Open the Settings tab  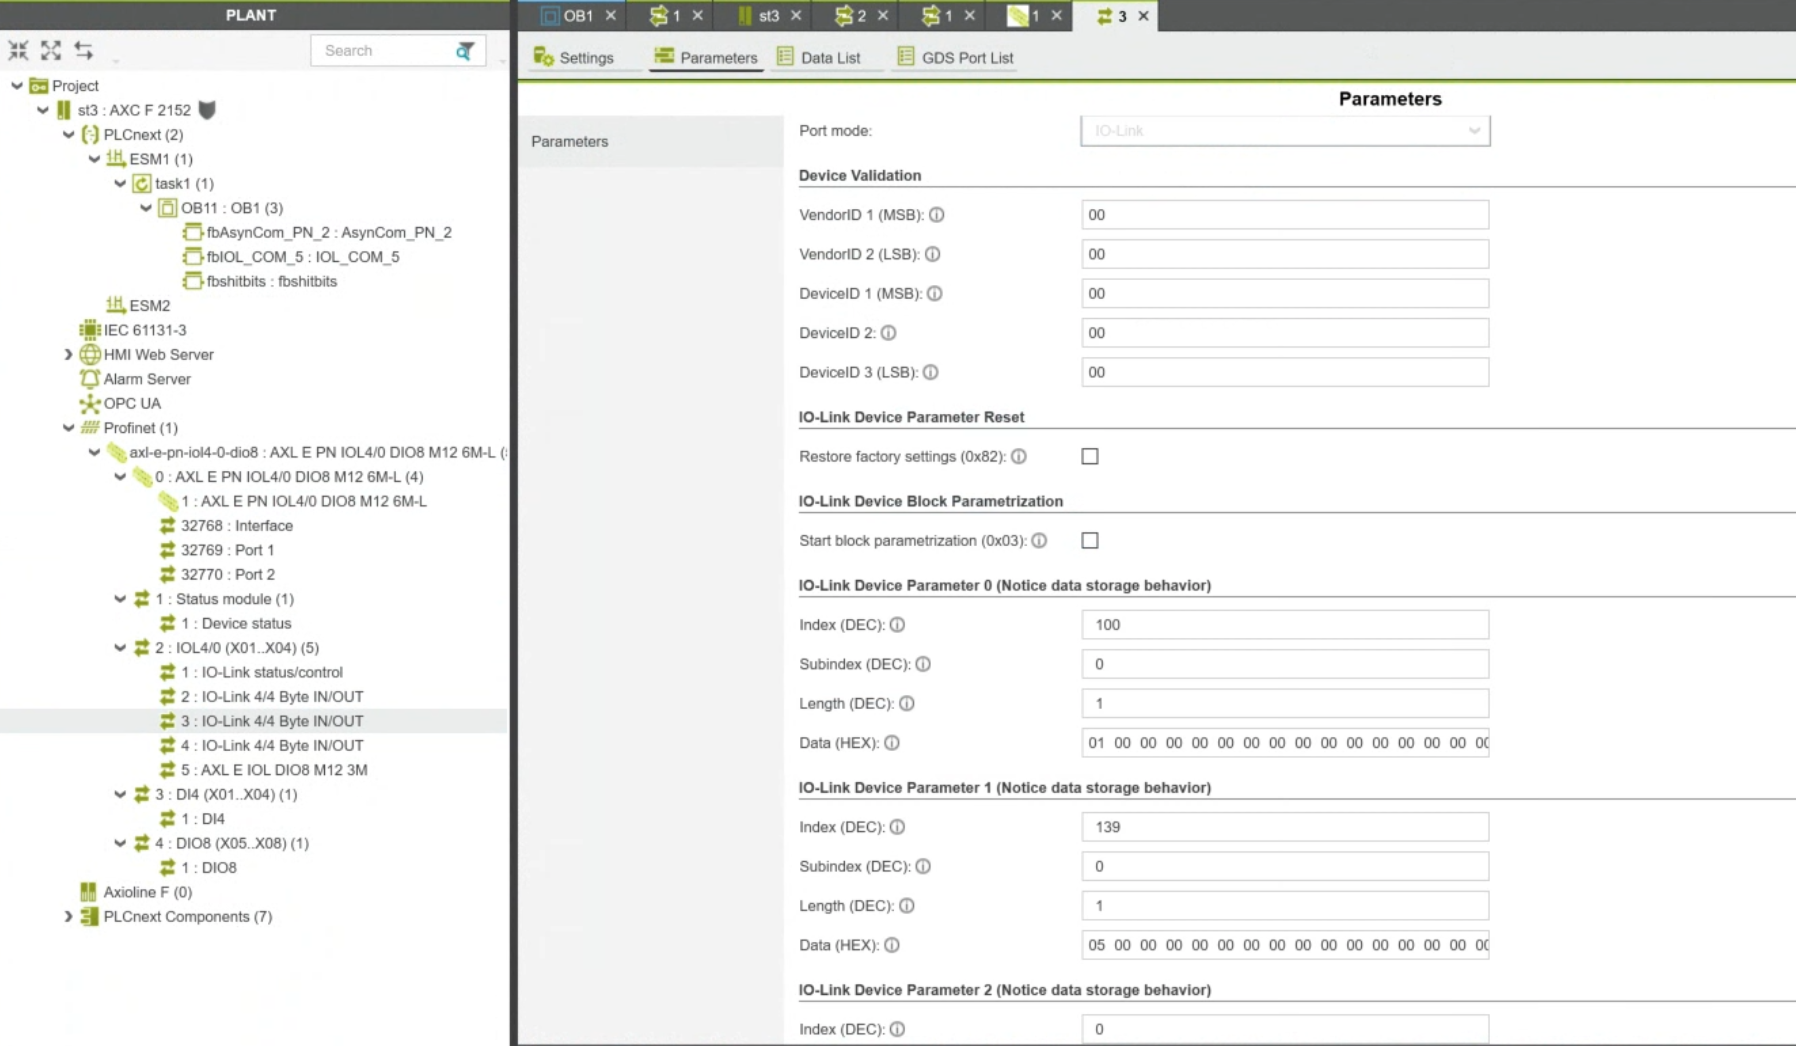(x=574, y=58)
